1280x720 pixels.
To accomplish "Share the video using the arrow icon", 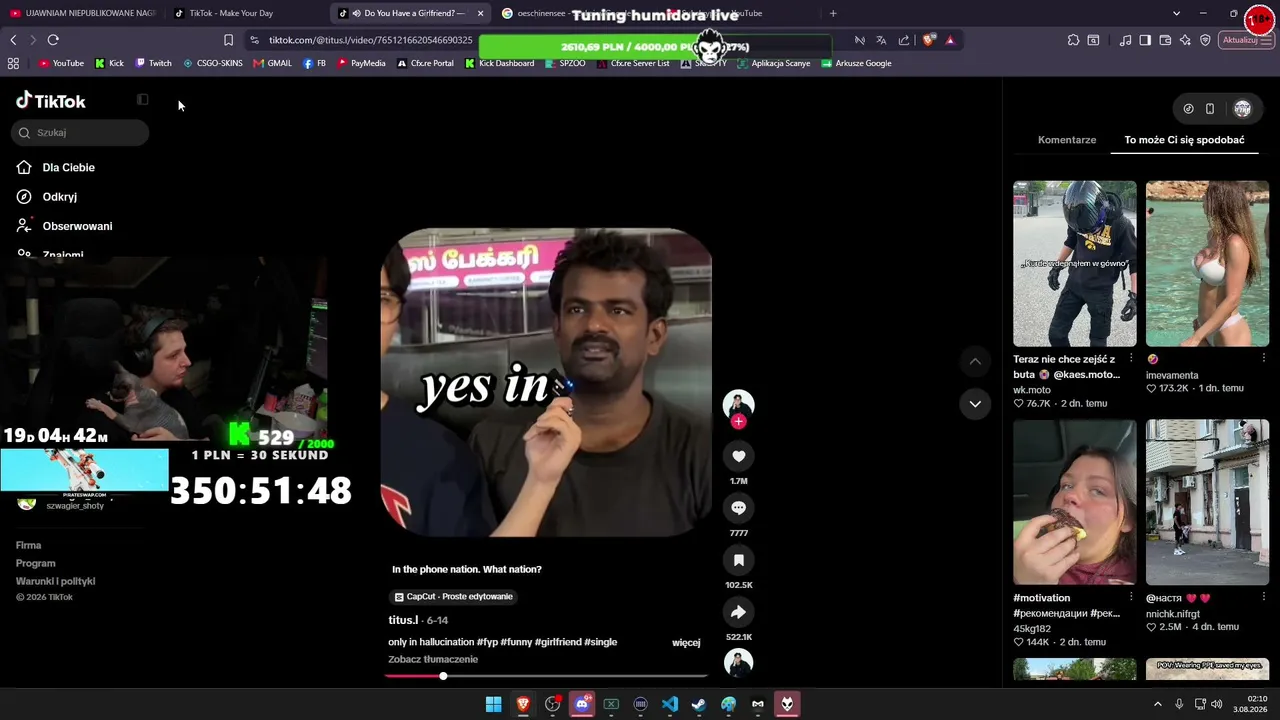I will coord(739,612).
